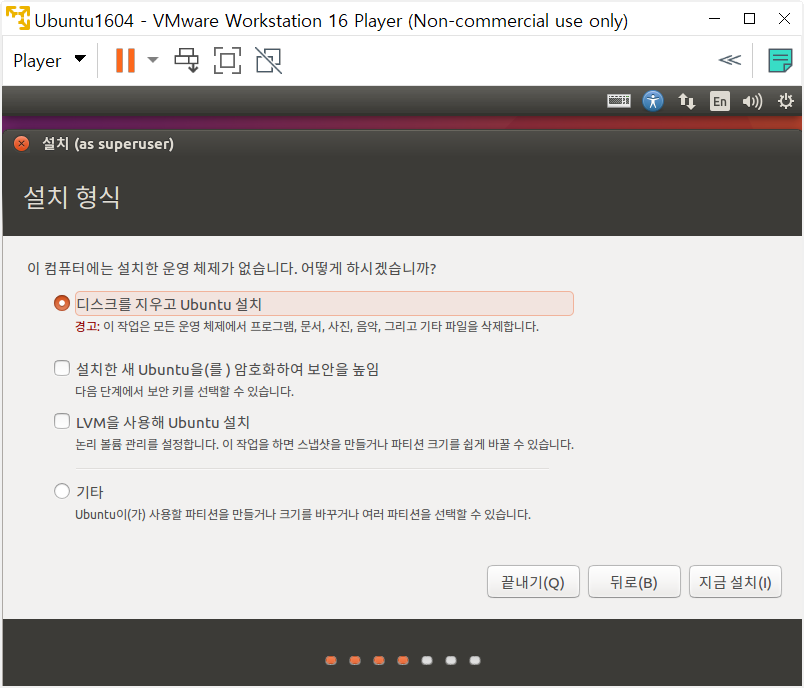This screenshot has height=688, width=804.
Task: Open the sound volume indicator
Action: pos(752,102)
